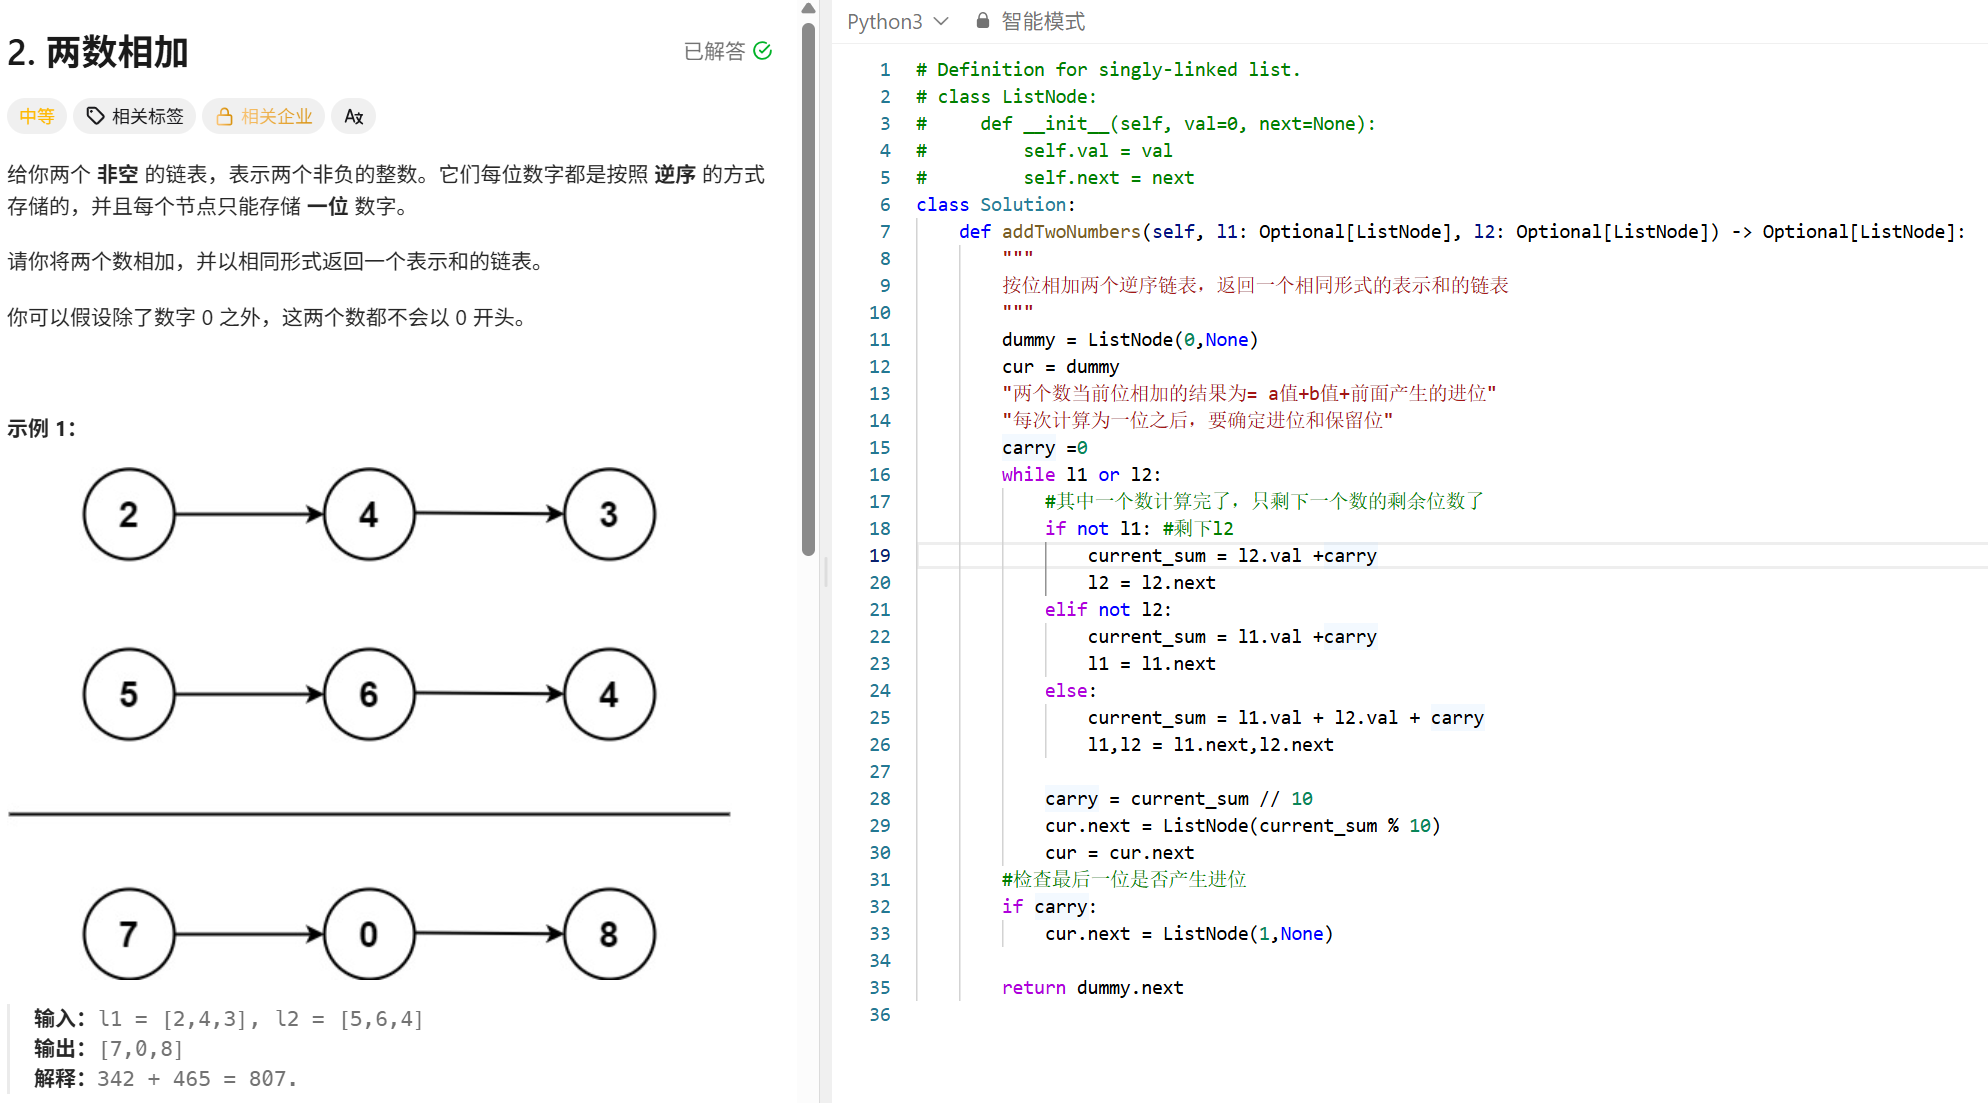Image resolution: width=1988 pixels, height=1103 pixels.
Task: Click the lock icon in 相关企业
Action: click(225, 117)
